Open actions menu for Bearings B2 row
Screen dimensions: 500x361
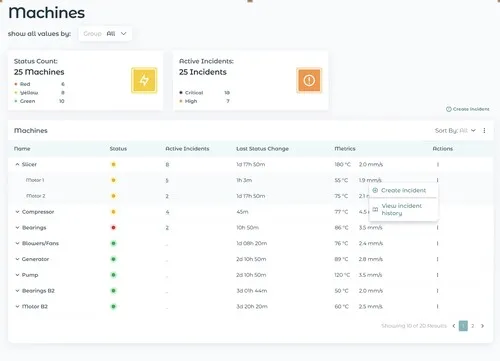[x=438, y=291]
